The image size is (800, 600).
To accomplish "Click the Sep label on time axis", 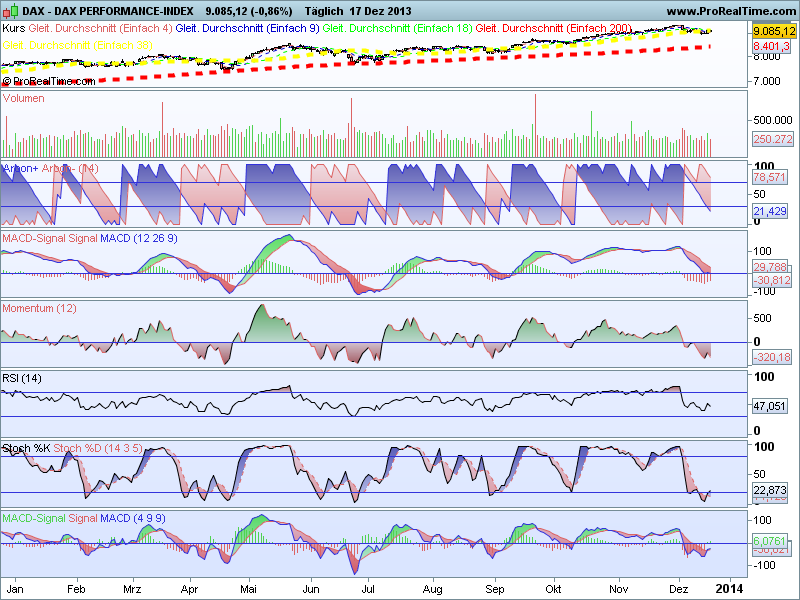I will point(495,589).
